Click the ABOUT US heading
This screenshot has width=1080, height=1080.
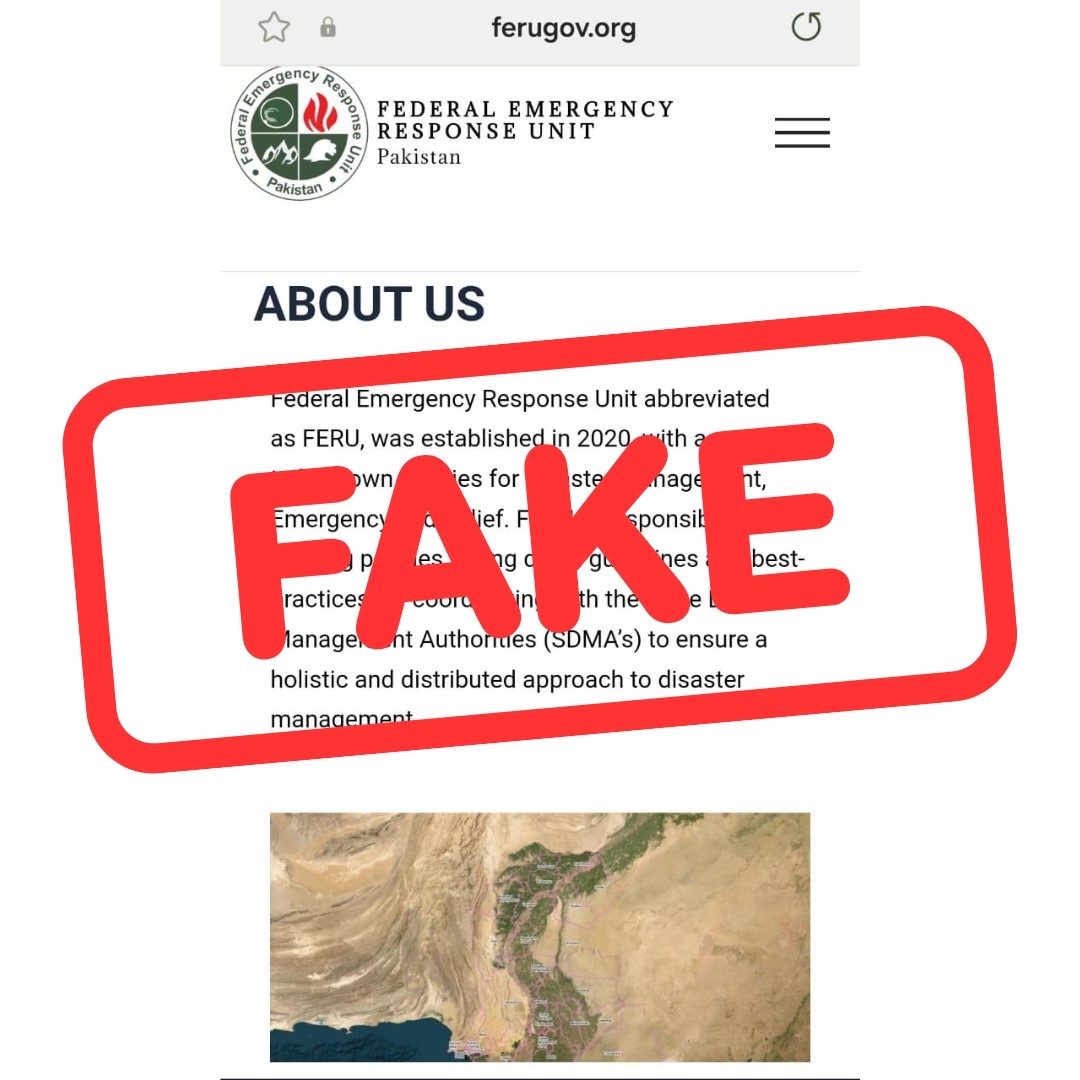[x=369, y=304]
